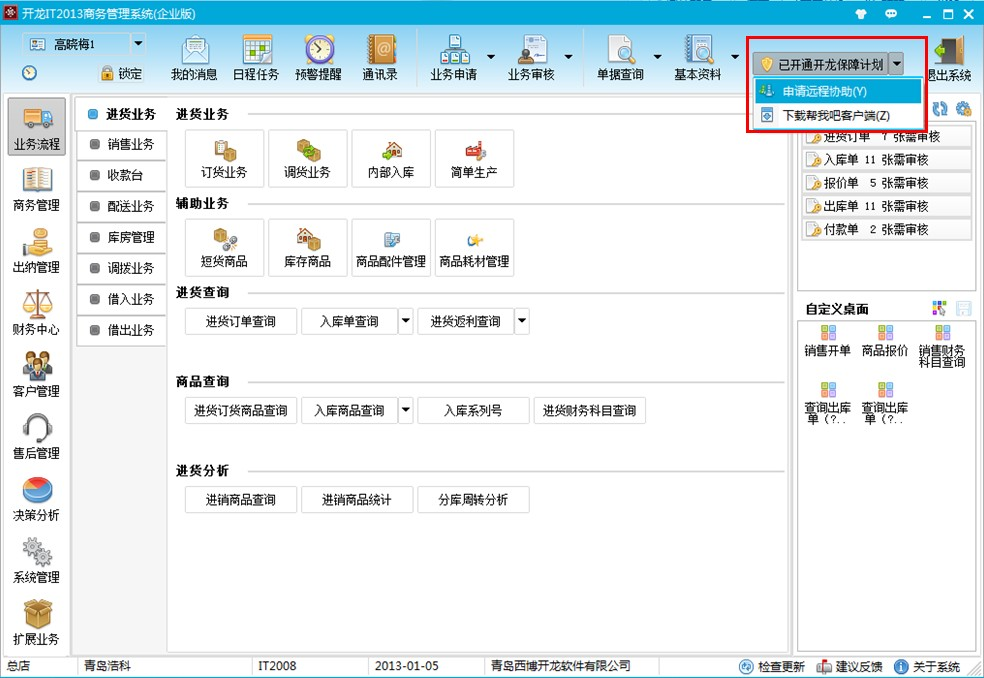Click 进货订单查询 button
Screen dimensions: 984x678
[x=241, y=321]
